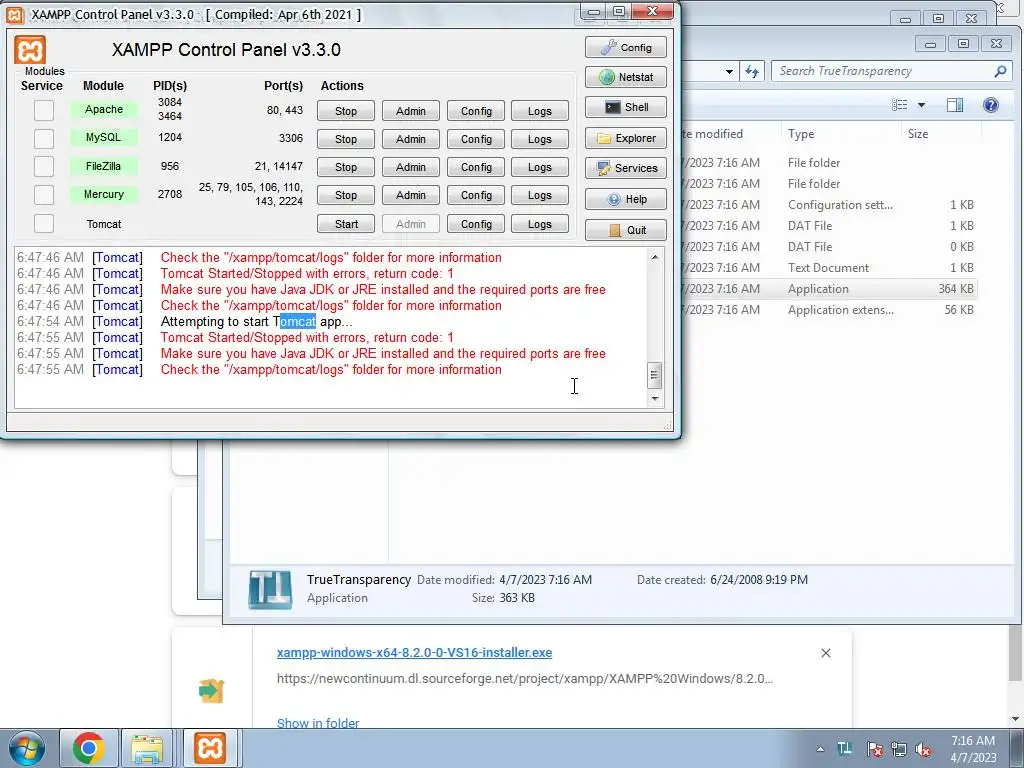Toggle the Tomcat service checkbox
Screen dimensions: 1024x768
[x=44, y=223]
